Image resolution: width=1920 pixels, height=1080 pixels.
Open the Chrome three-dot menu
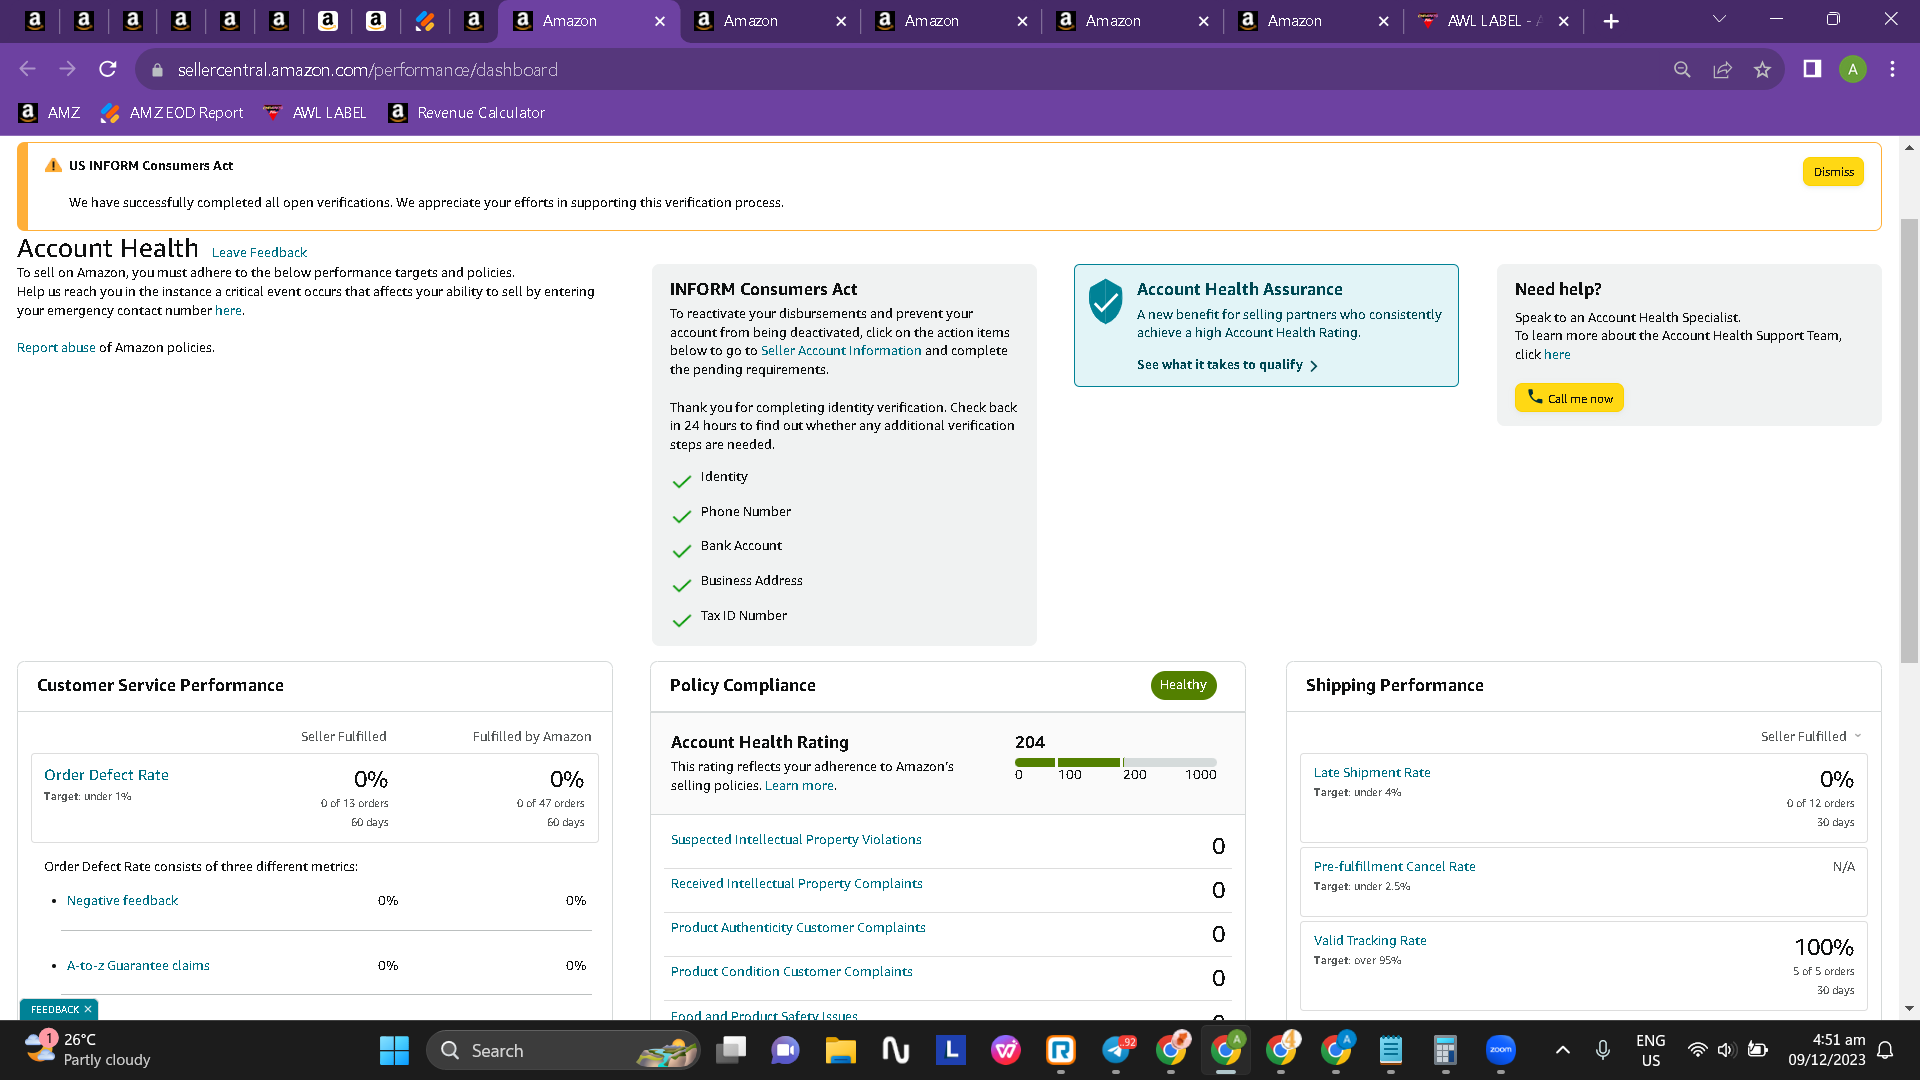1892,69
